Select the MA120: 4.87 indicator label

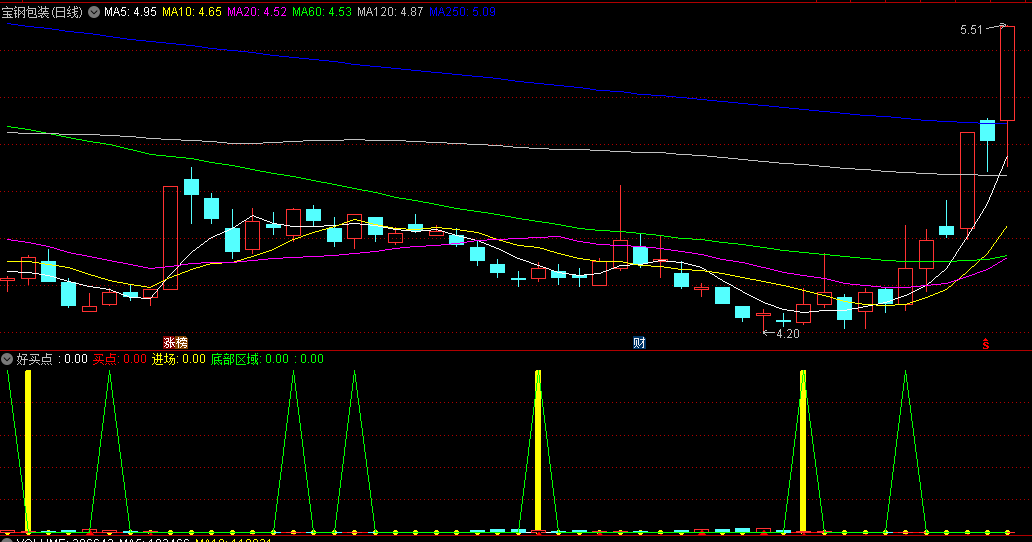390,12
